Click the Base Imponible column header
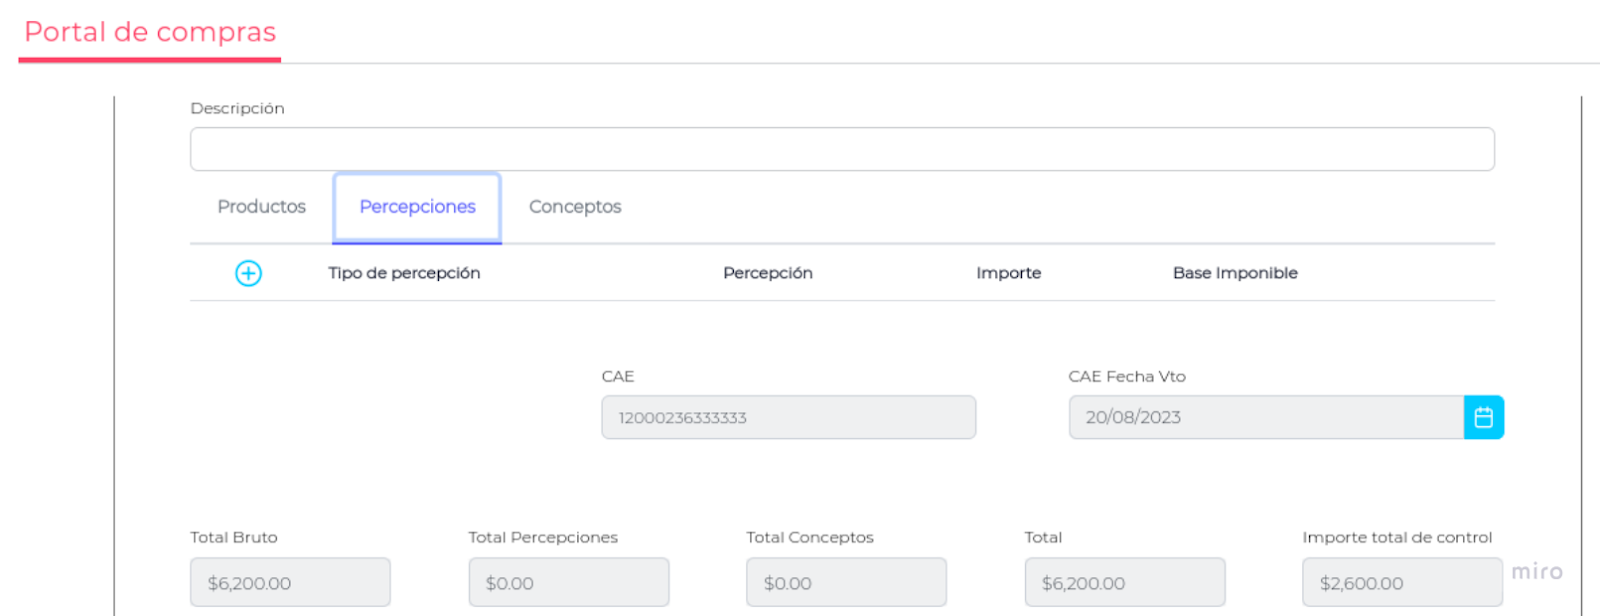 click(x=1235, y=273)
